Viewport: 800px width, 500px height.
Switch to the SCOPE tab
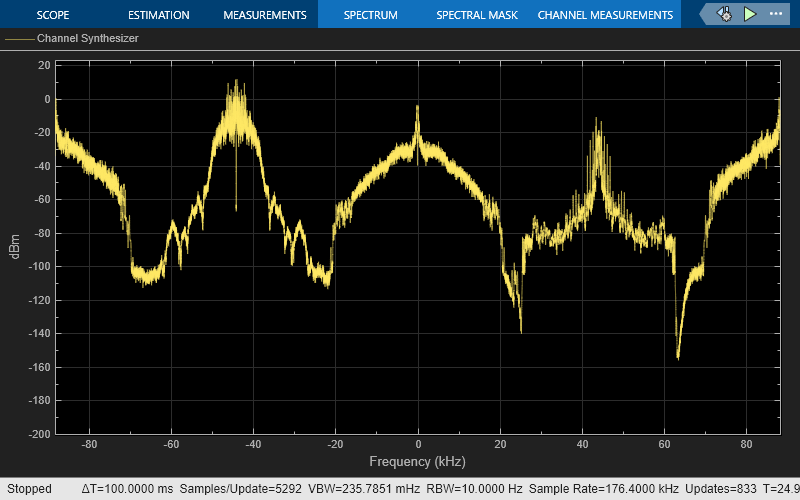click(x=53, y=15)
